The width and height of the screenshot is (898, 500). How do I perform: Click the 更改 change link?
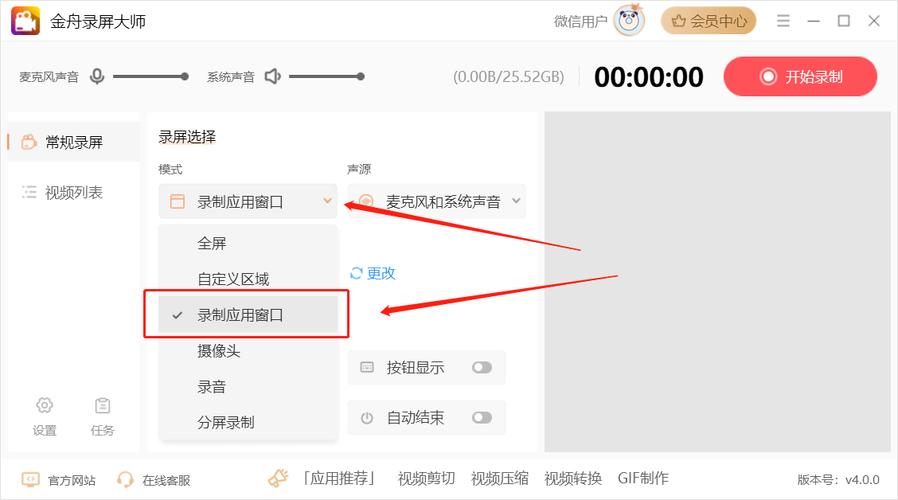pyautogui.click(x=381, y=273)
